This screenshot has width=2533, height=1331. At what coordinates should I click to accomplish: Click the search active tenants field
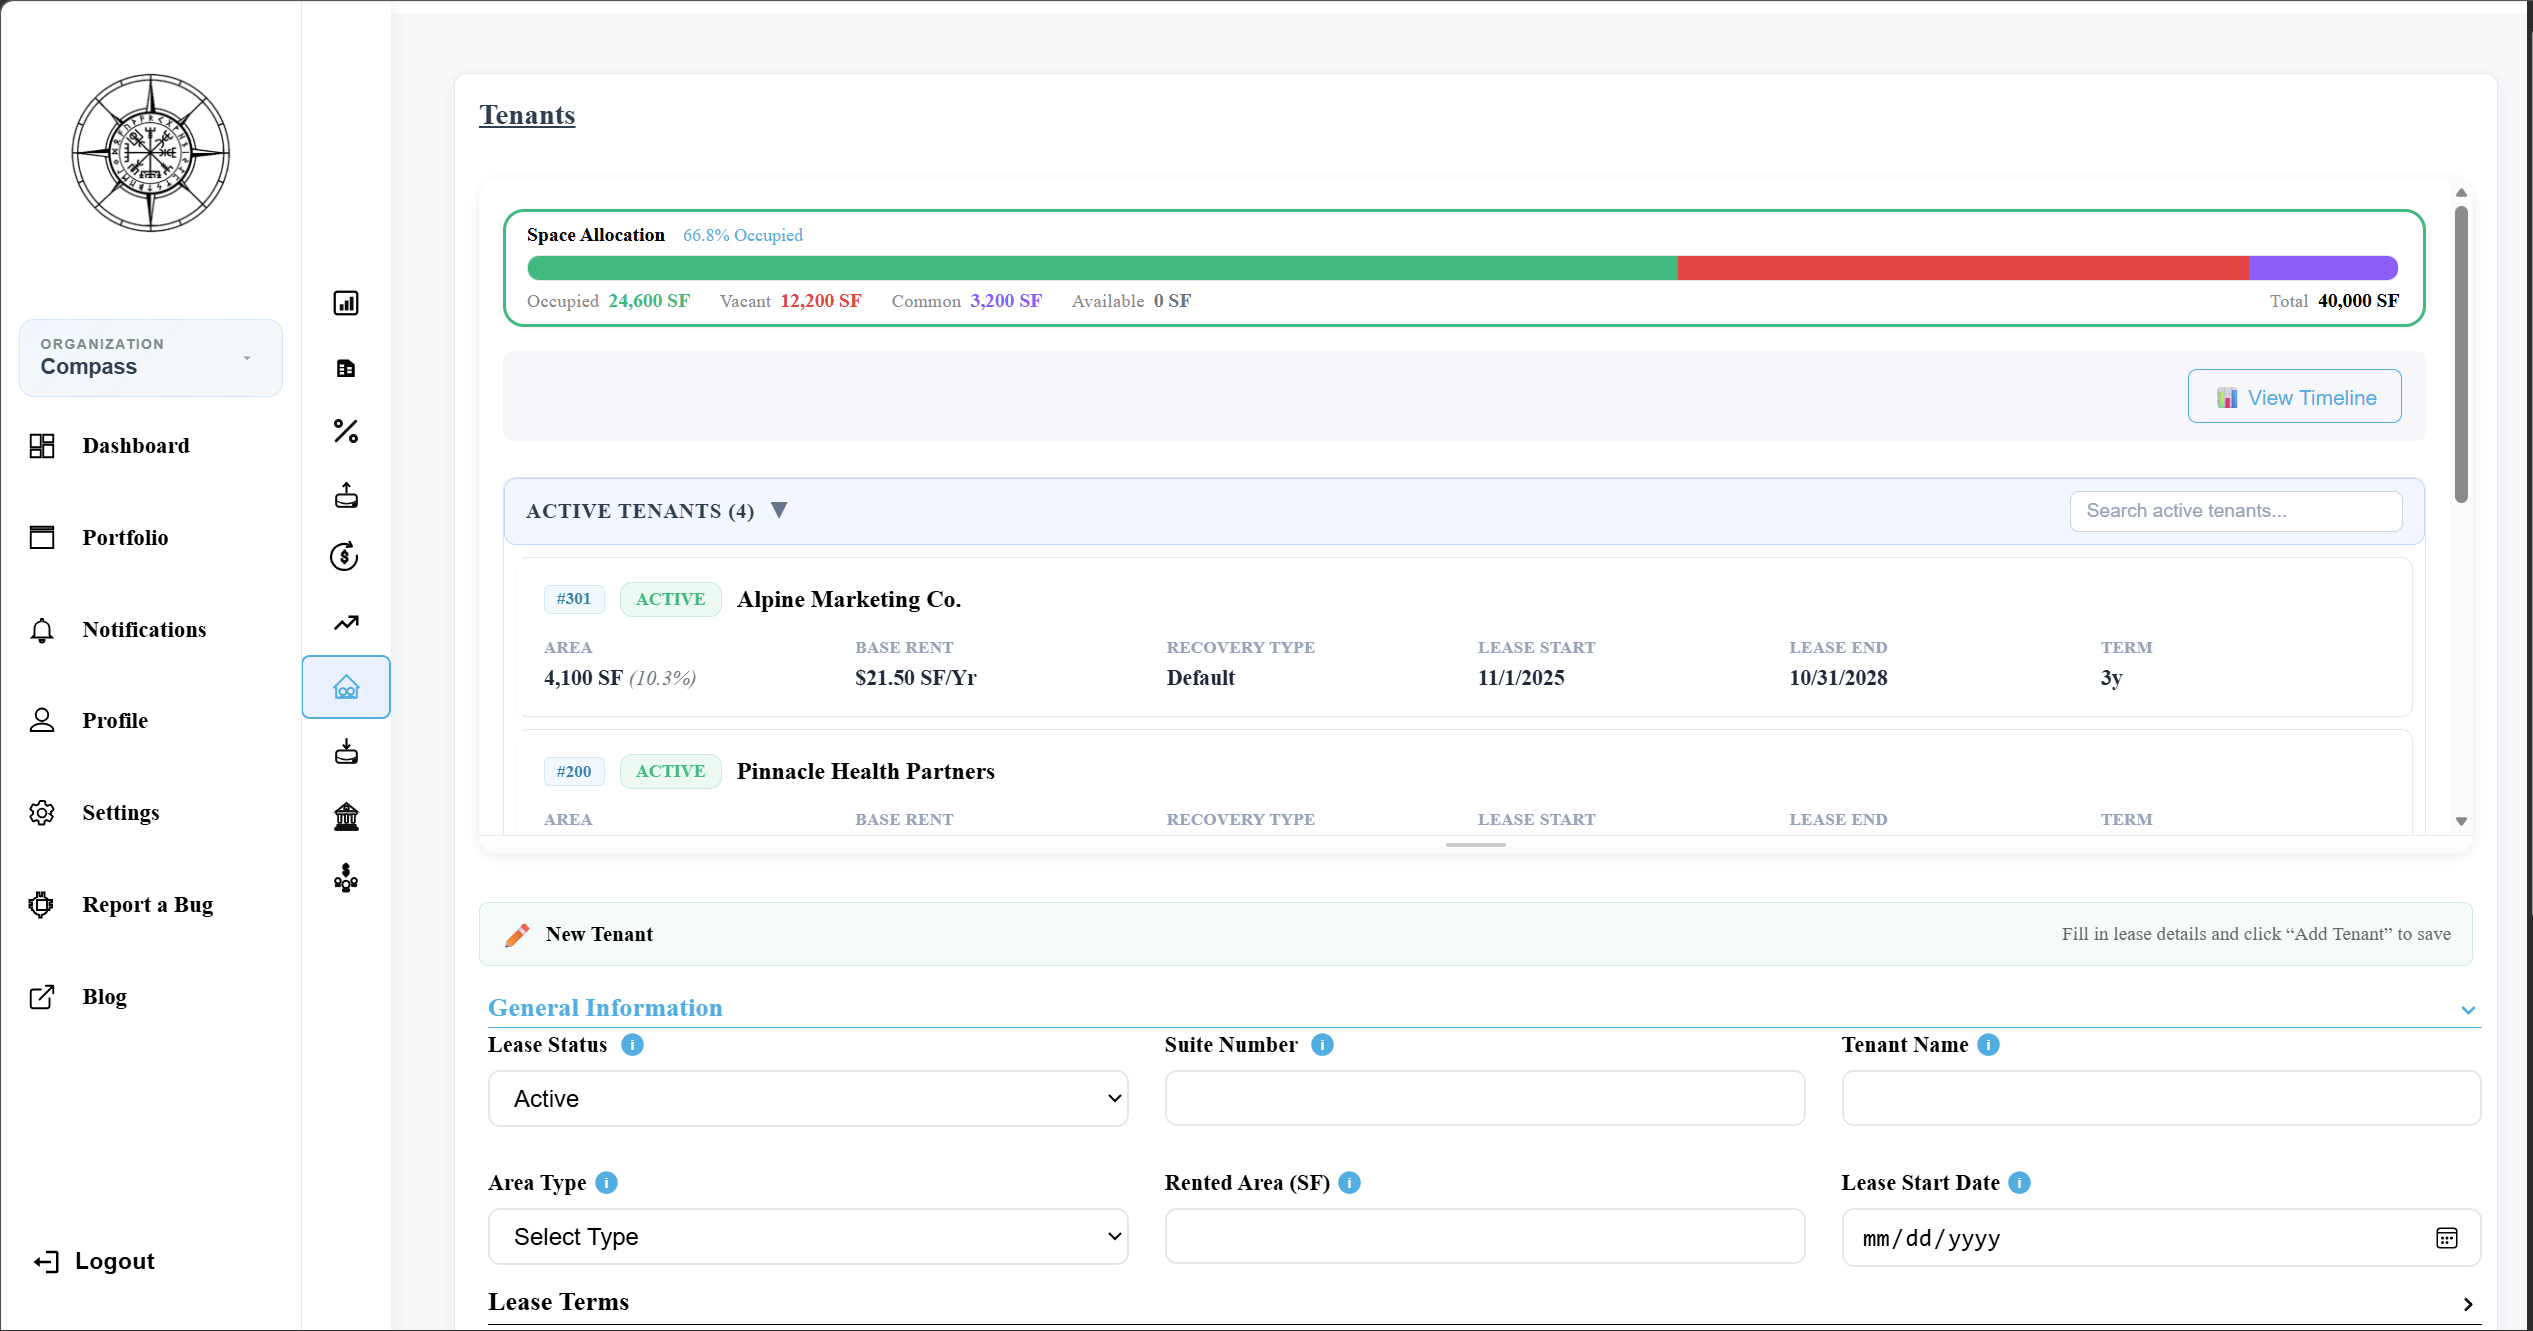2235,511
